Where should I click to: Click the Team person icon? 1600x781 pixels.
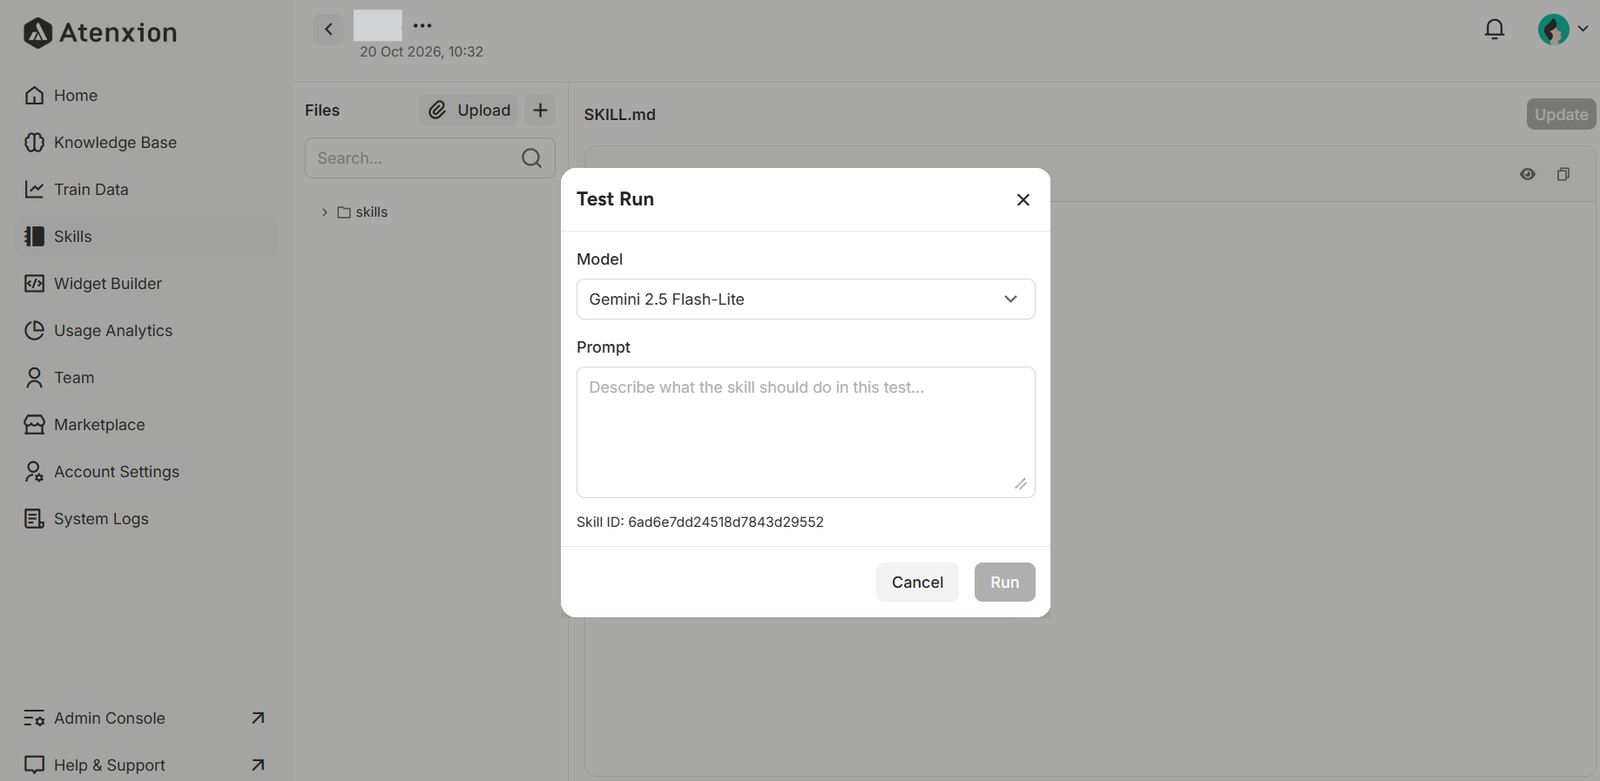coord(34,377)
